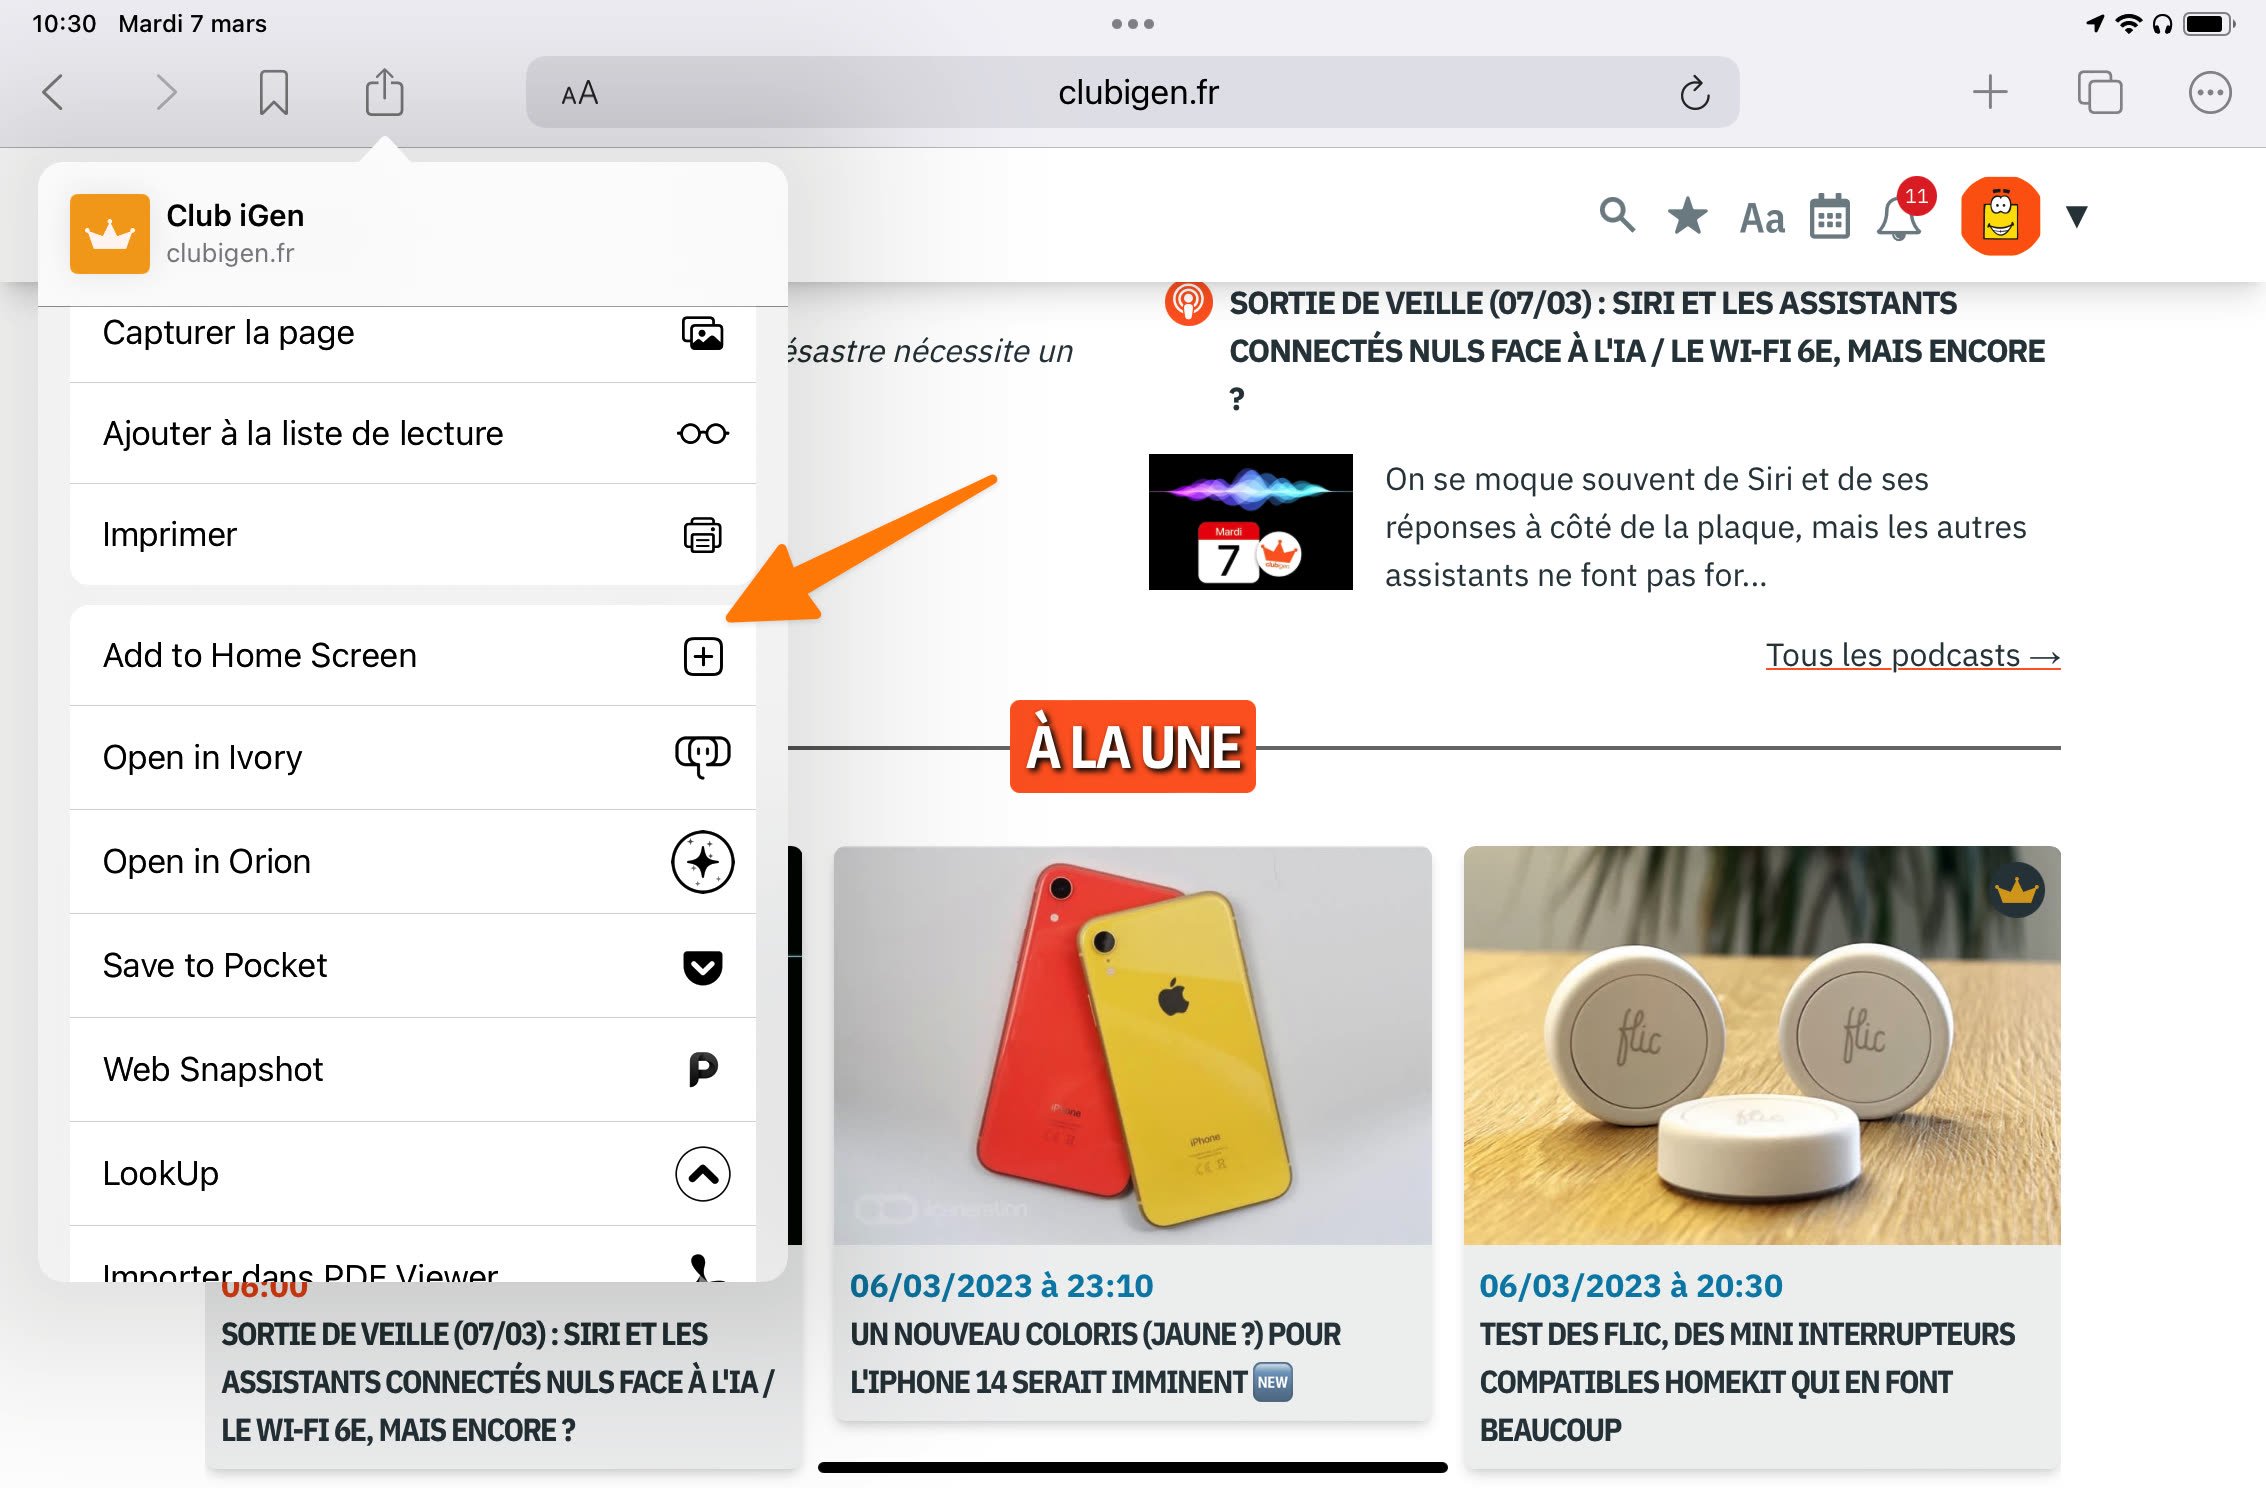Tap the Safari forward arrow
The height and width of the screenshot is (1488, 2266).
(166, 93)
